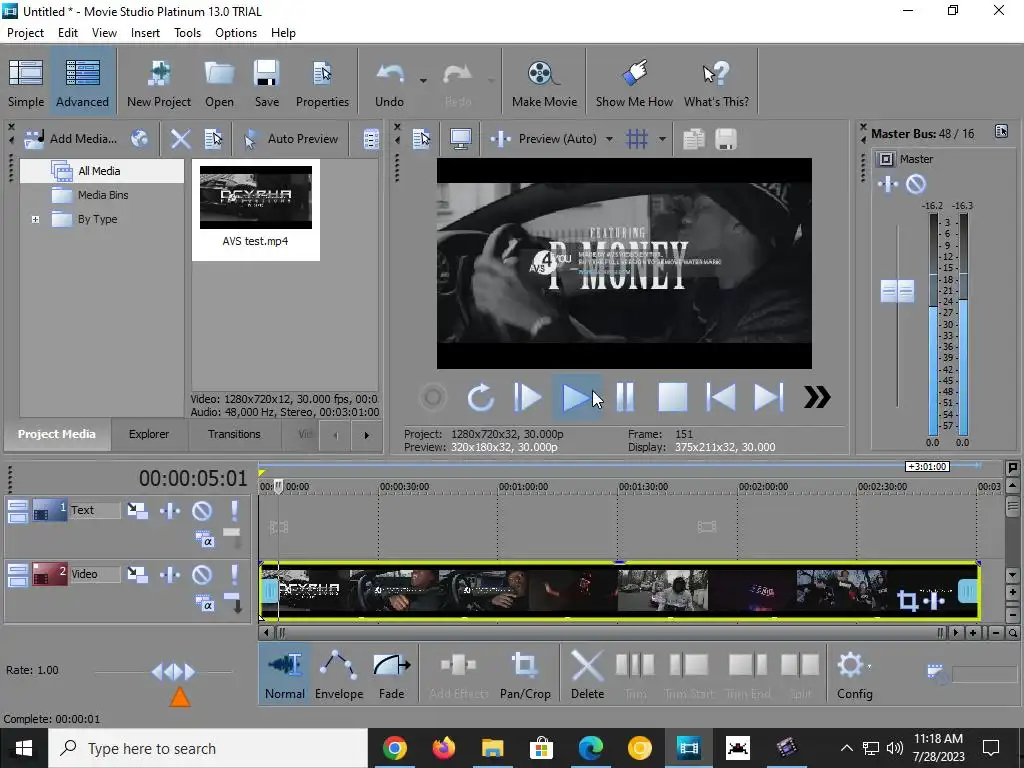Stop preview playback
The width and height of the screenshot is (1024, 768).
672,397
